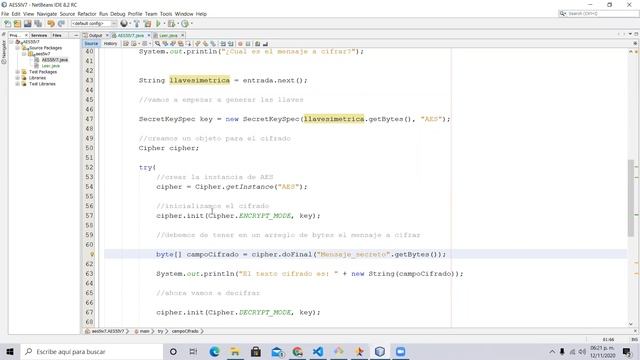
Task: Switch editor to Source view
Action: point(91,44)
